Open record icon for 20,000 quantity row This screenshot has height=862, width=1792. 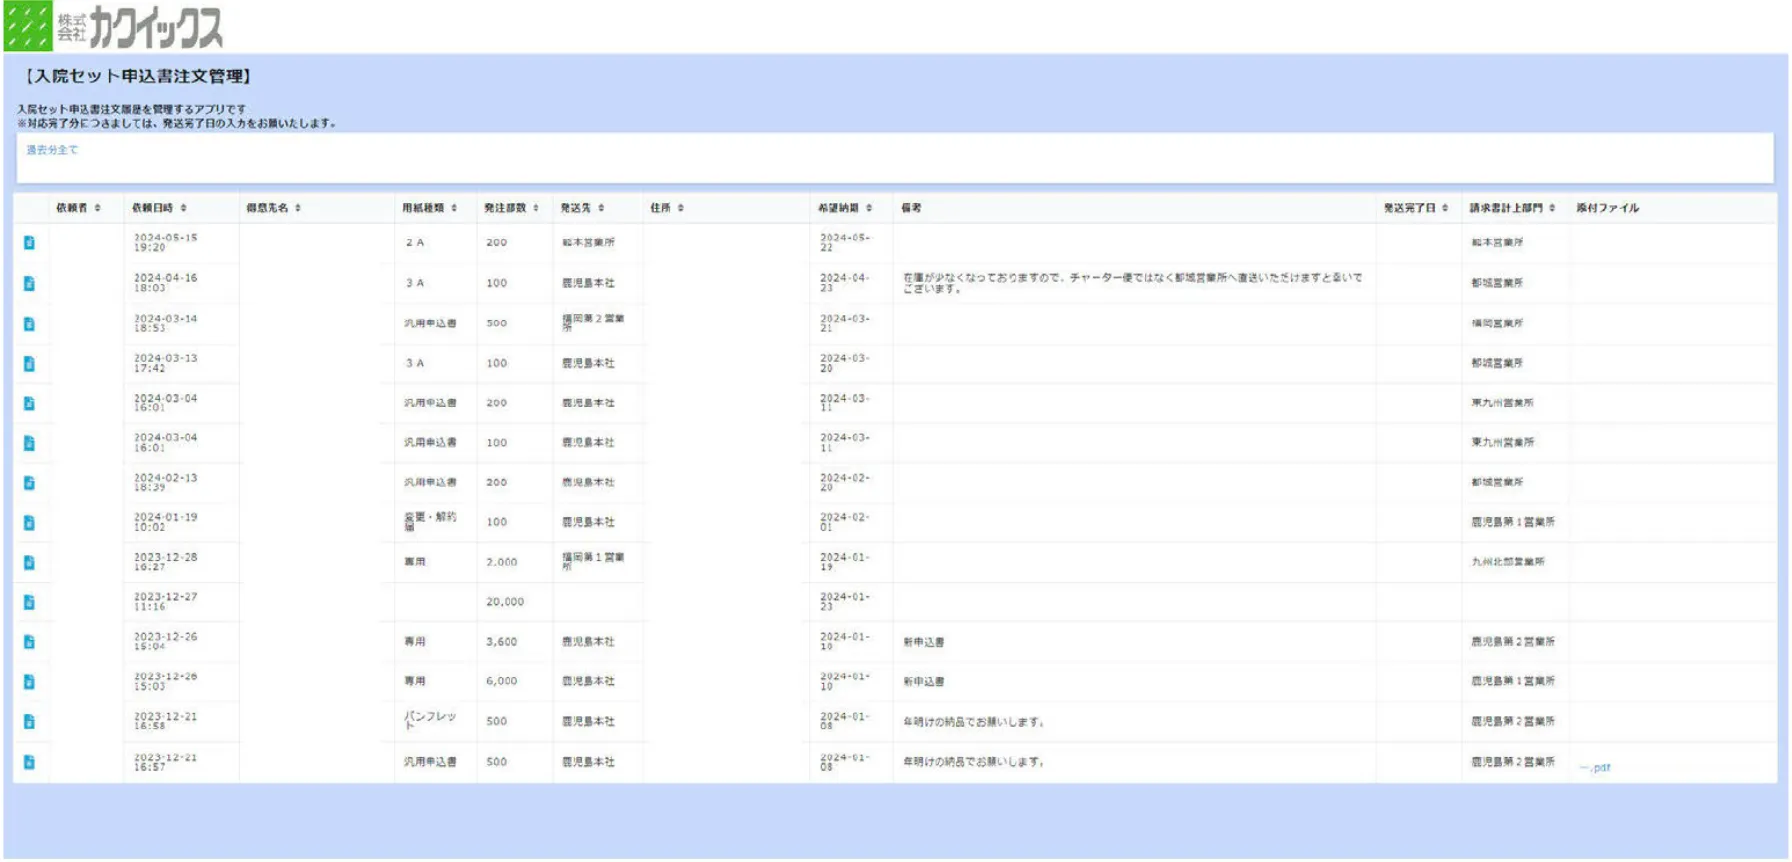point(29,602)
